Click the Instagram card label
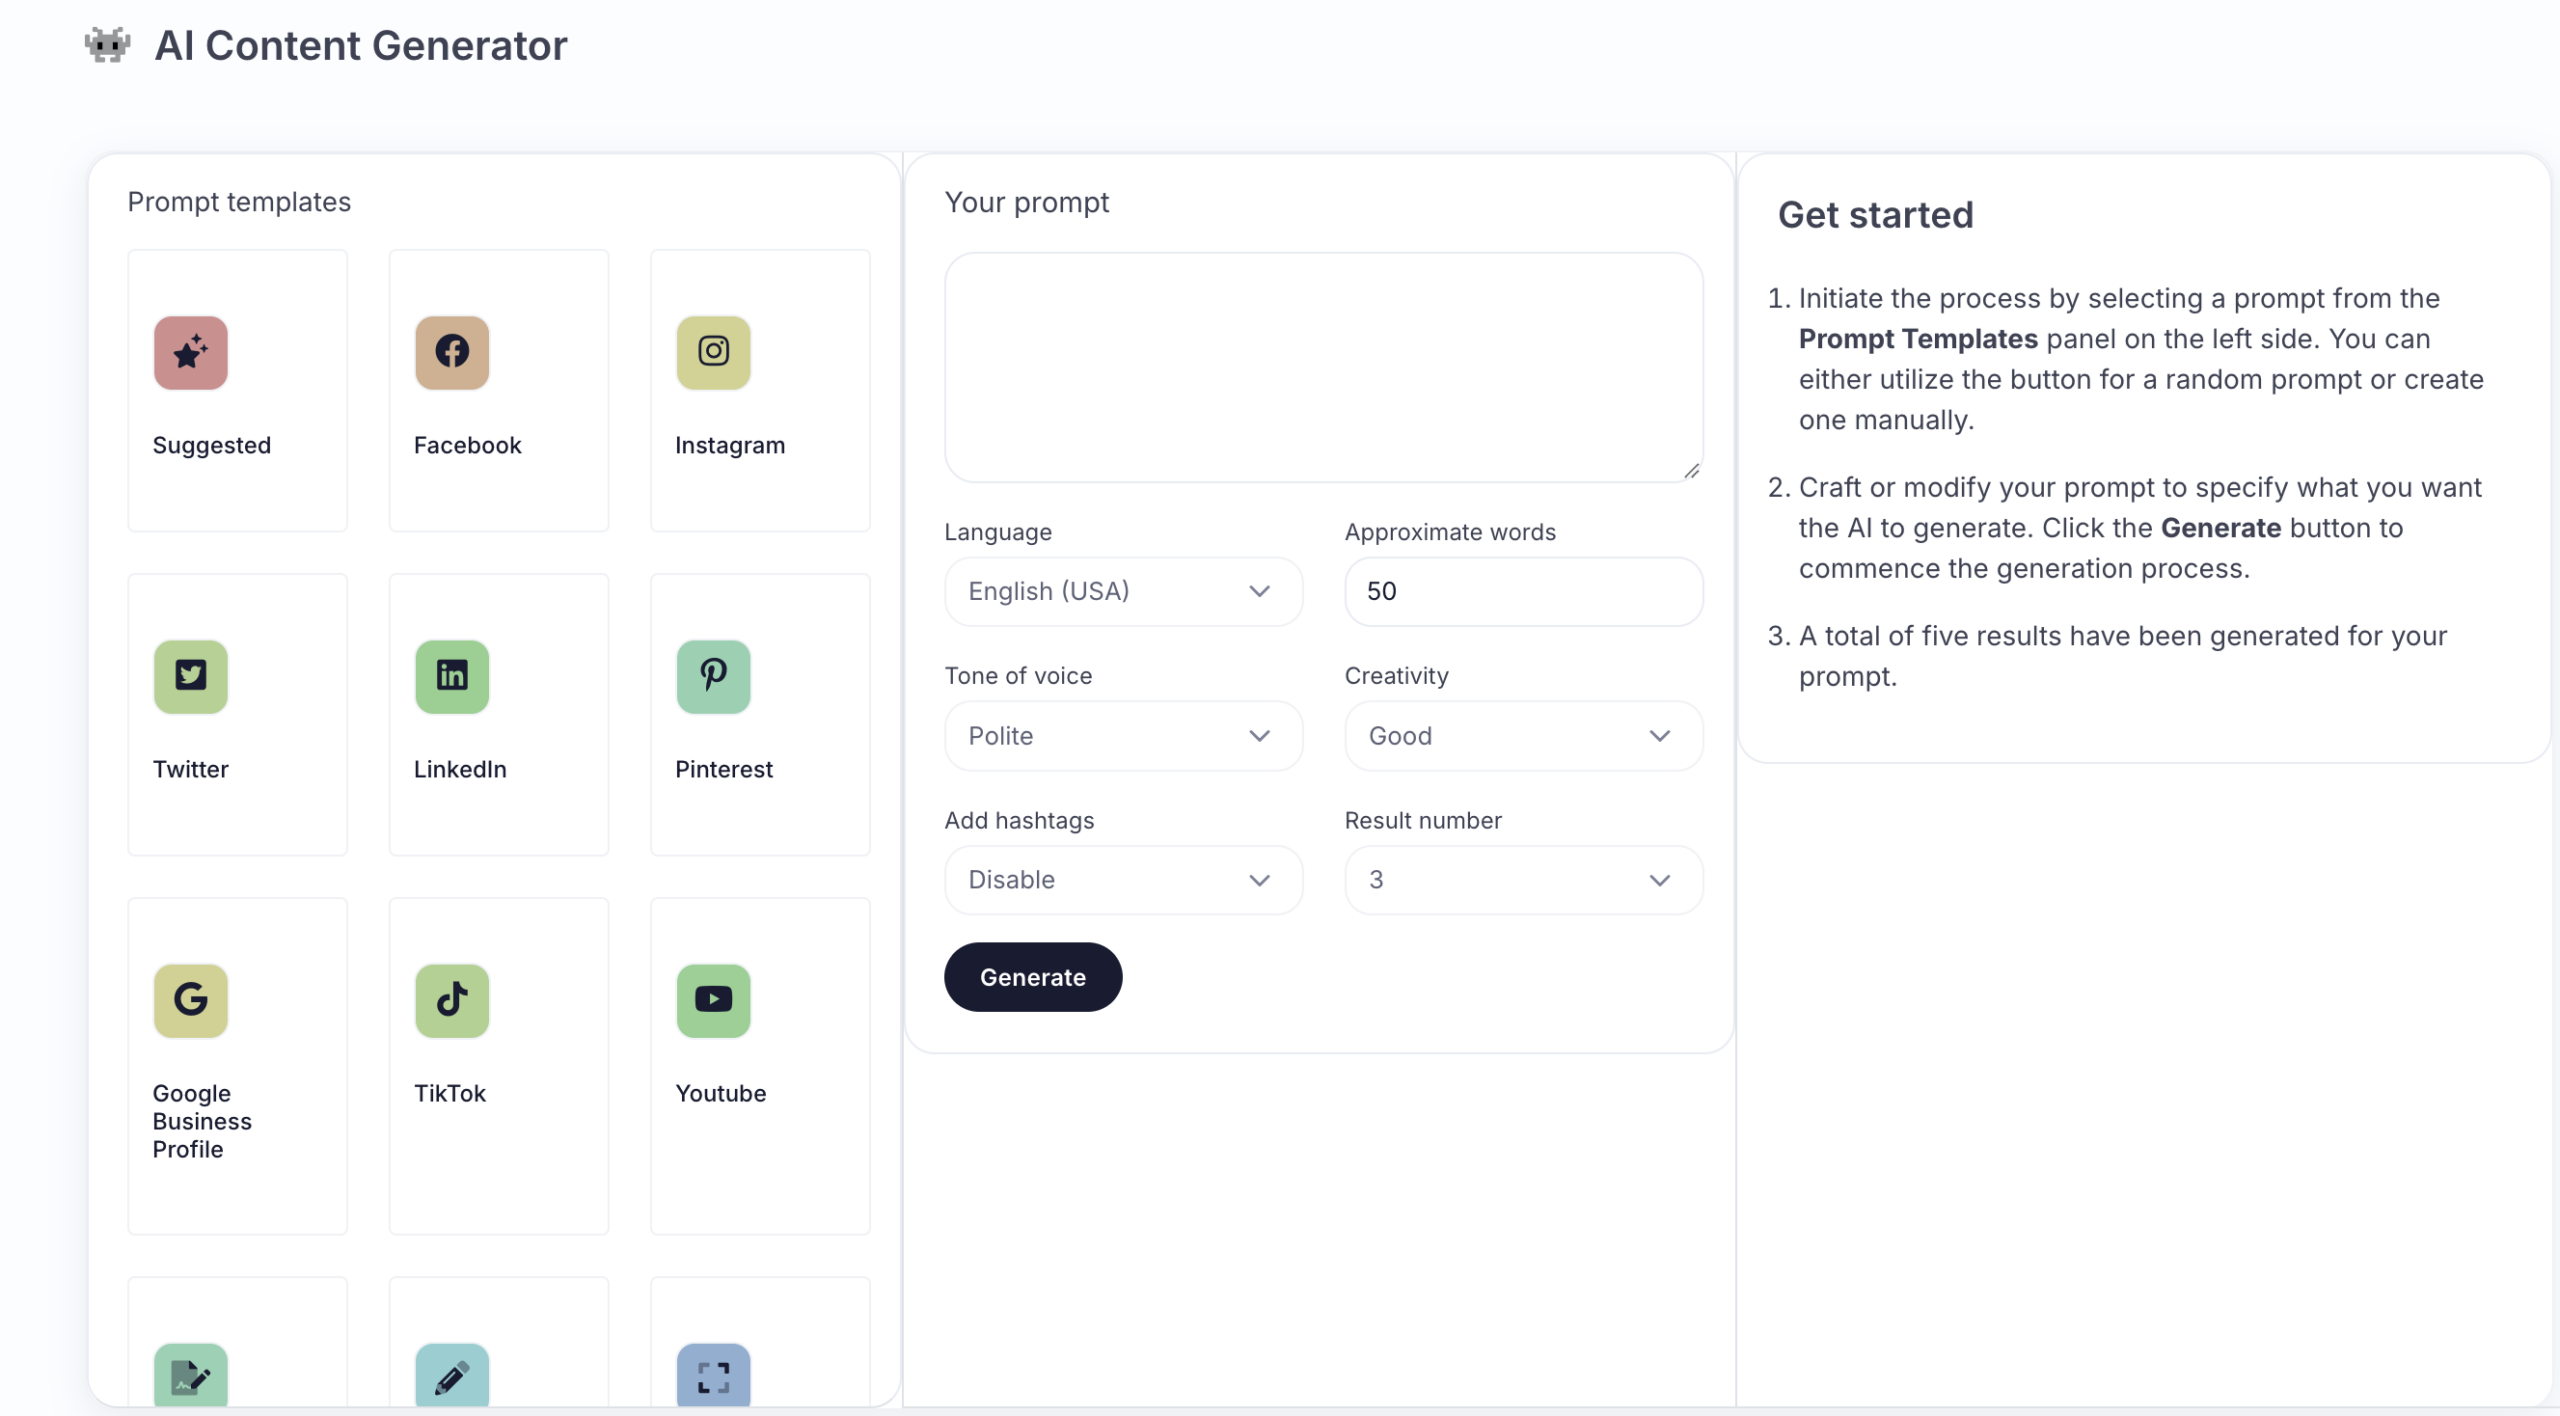2560x1416 pixels. [730, 445]
